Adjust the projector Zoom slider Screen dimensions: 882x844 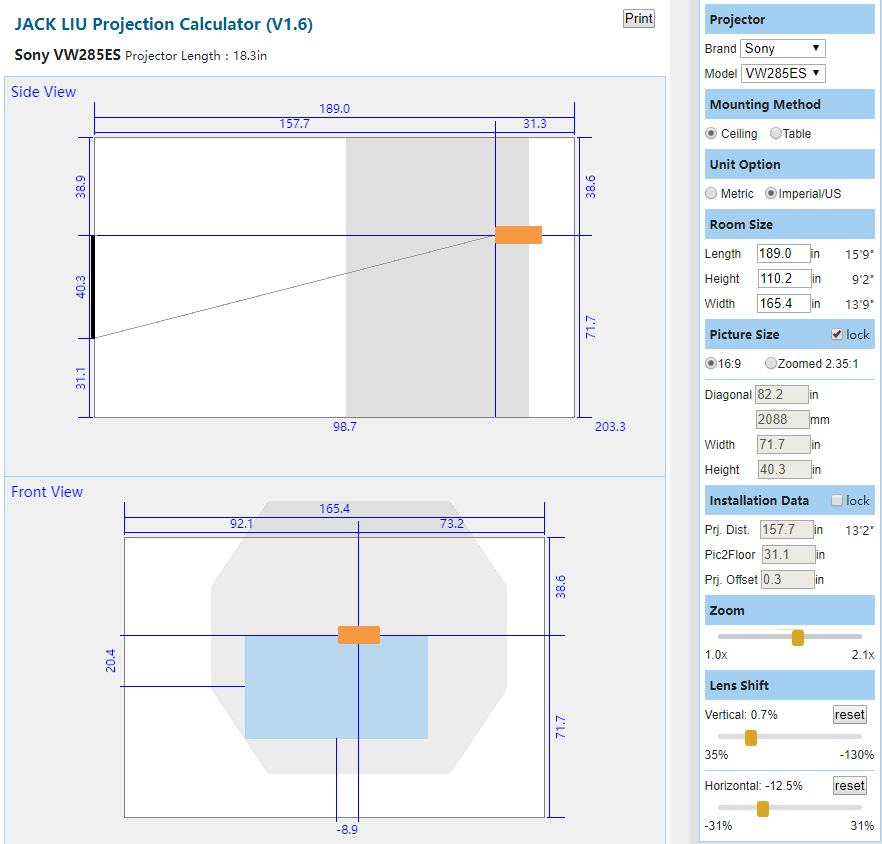[x=800, y=636]
